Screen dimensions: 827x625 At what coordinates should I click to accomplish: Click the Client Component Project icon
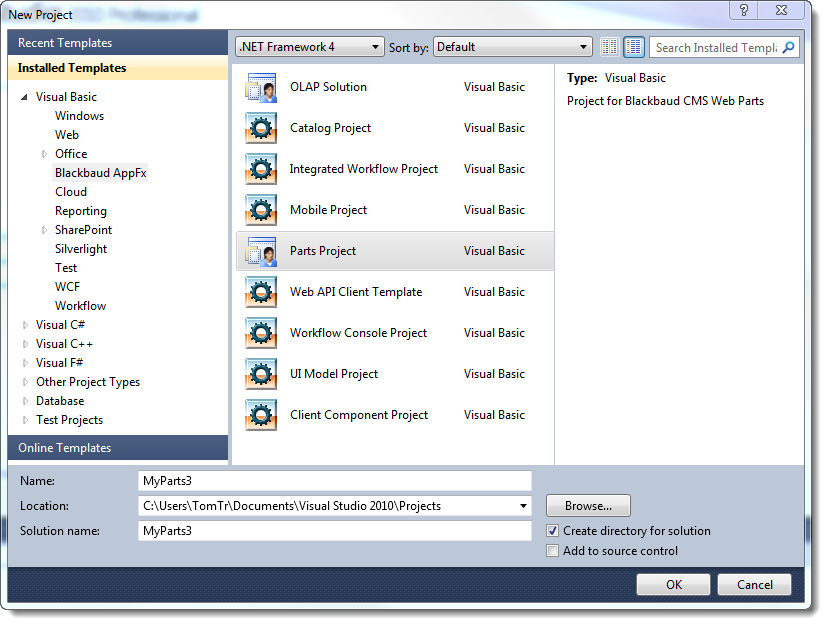261,415
